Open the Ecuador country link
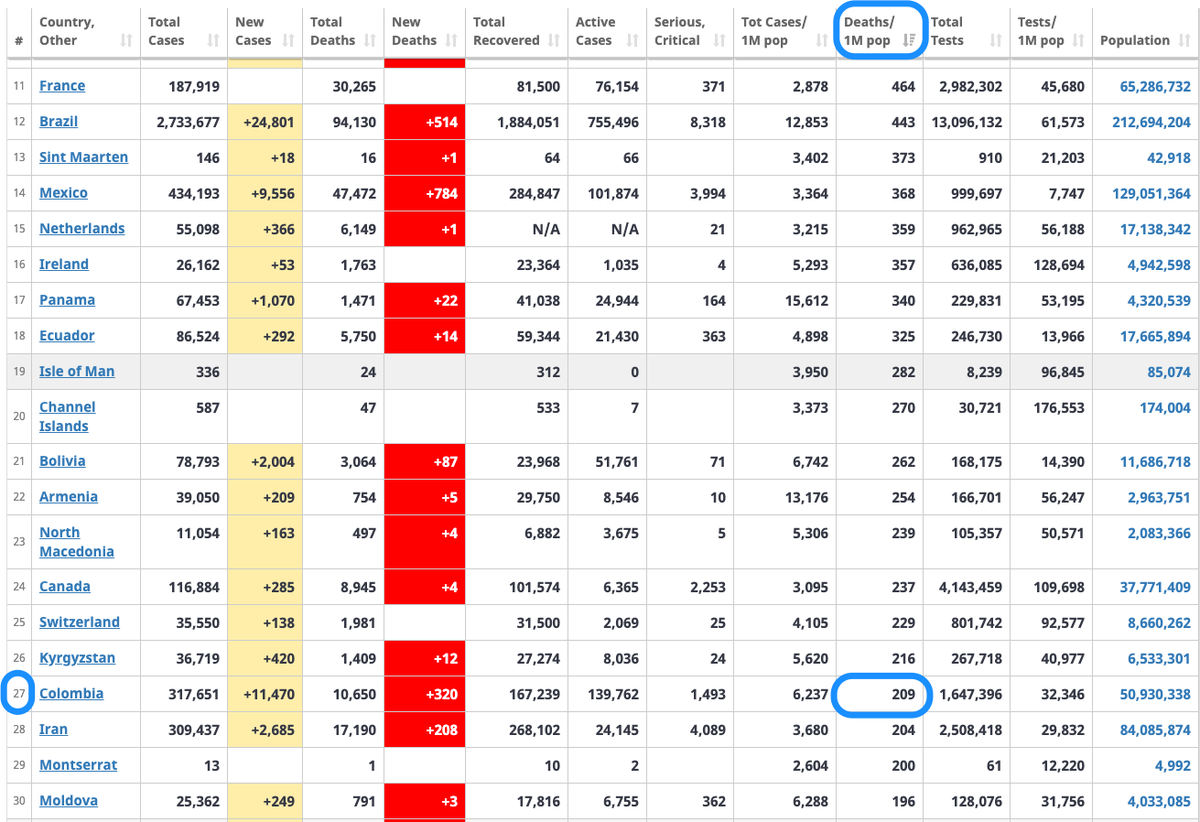 pyautogui.click(x=67, y=336)
